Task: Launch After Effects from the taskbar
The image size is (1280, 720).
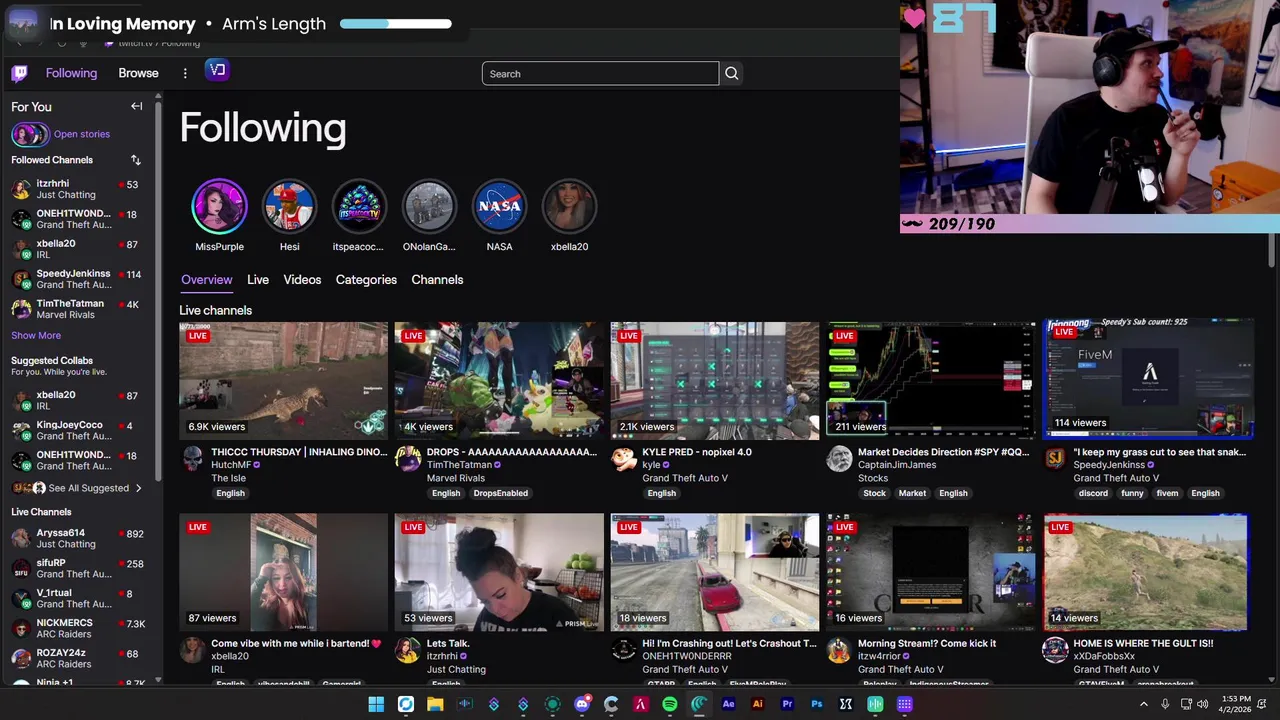Action: (728, 704)
